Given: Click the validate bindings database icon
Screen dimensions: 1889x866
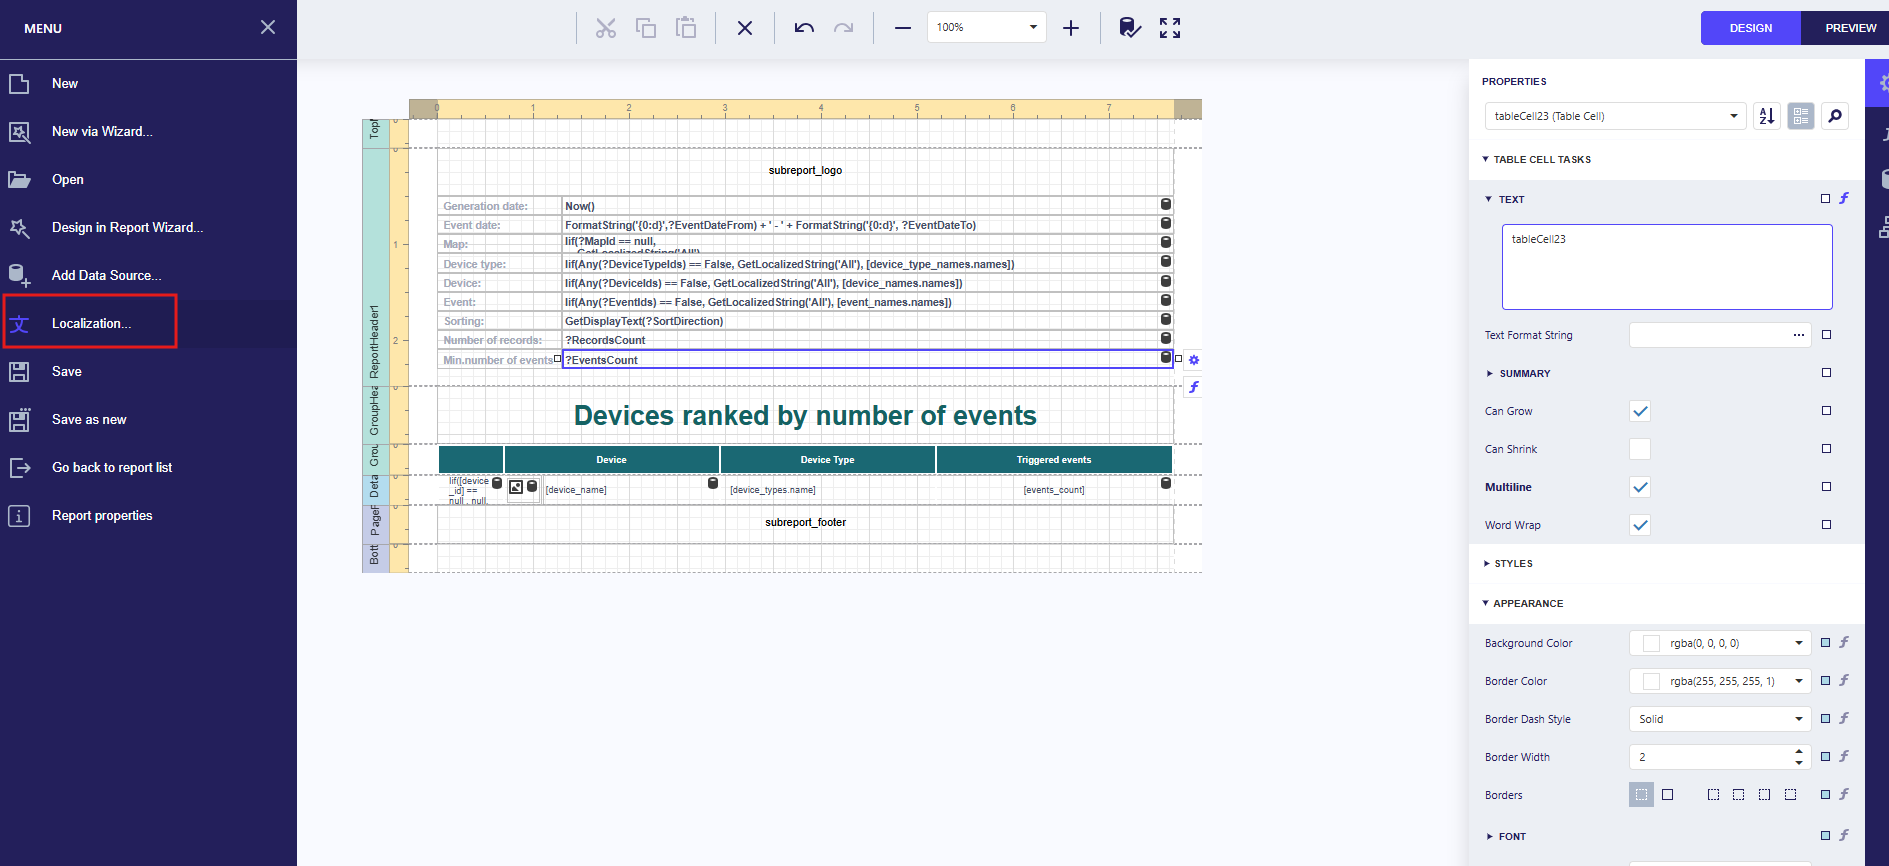Looking at the screenshot, I should [1130, 28].
